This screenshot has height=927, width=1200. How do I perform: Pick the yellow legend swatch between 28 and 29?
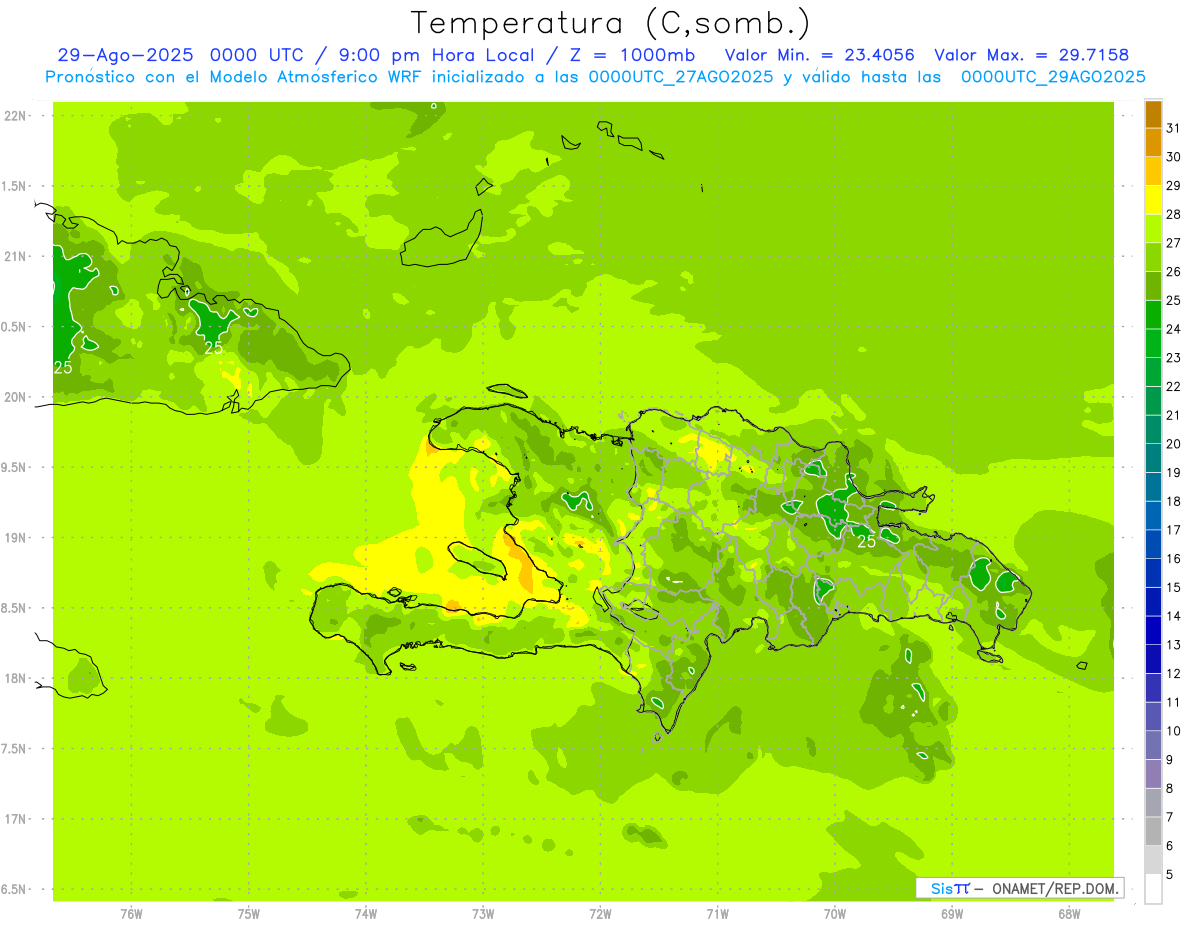[1153, 200]
